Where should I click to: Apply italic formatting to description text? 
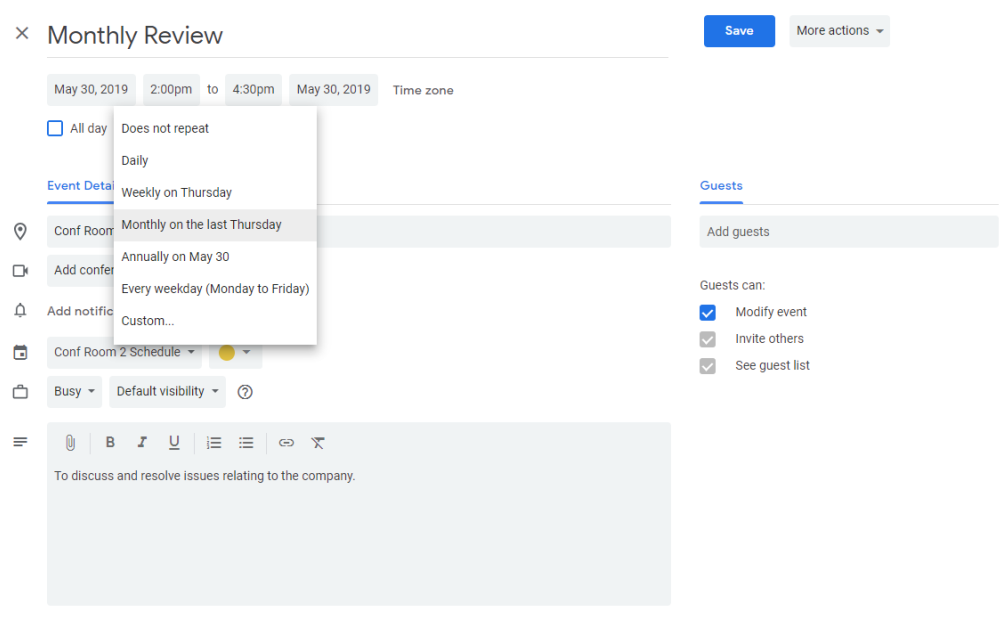click(142, 442)
